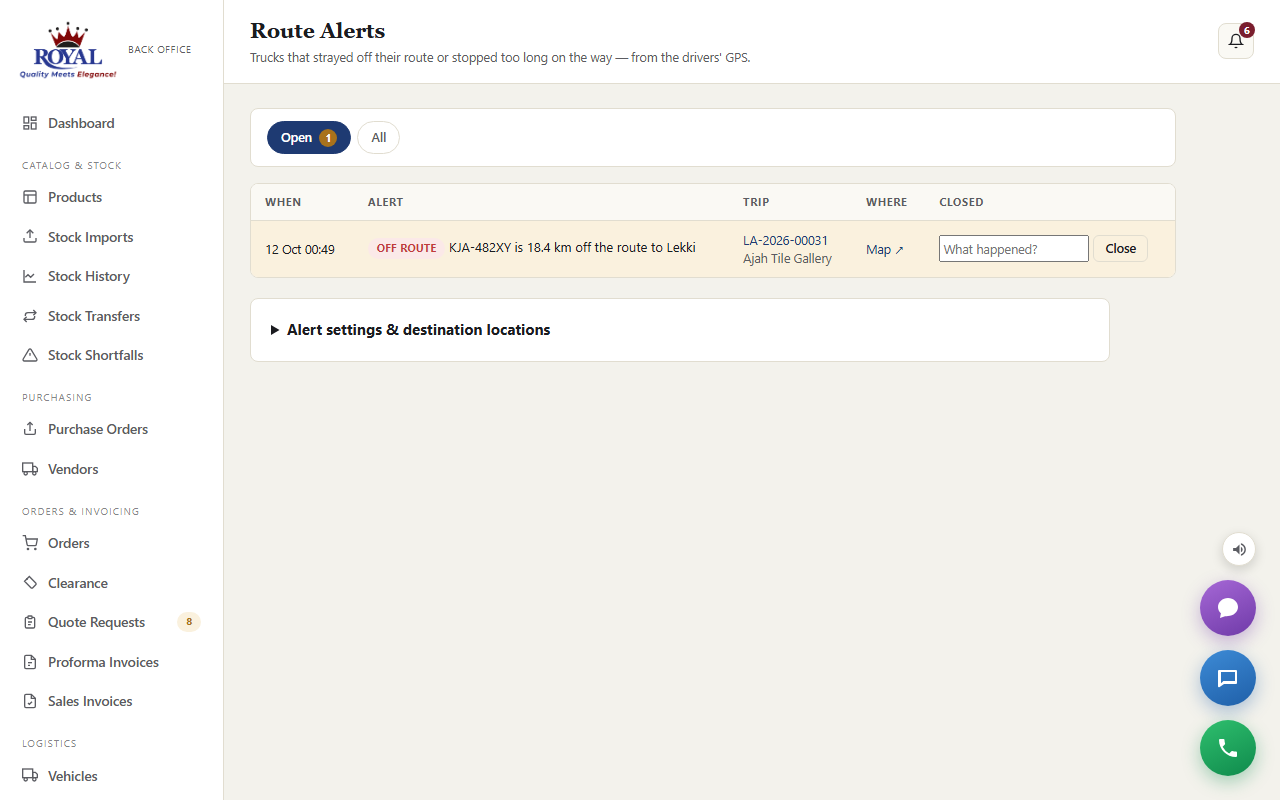Open the Map link for the alert
The height and width of the screenshot is (800, 1280).
tap(885, 250)
